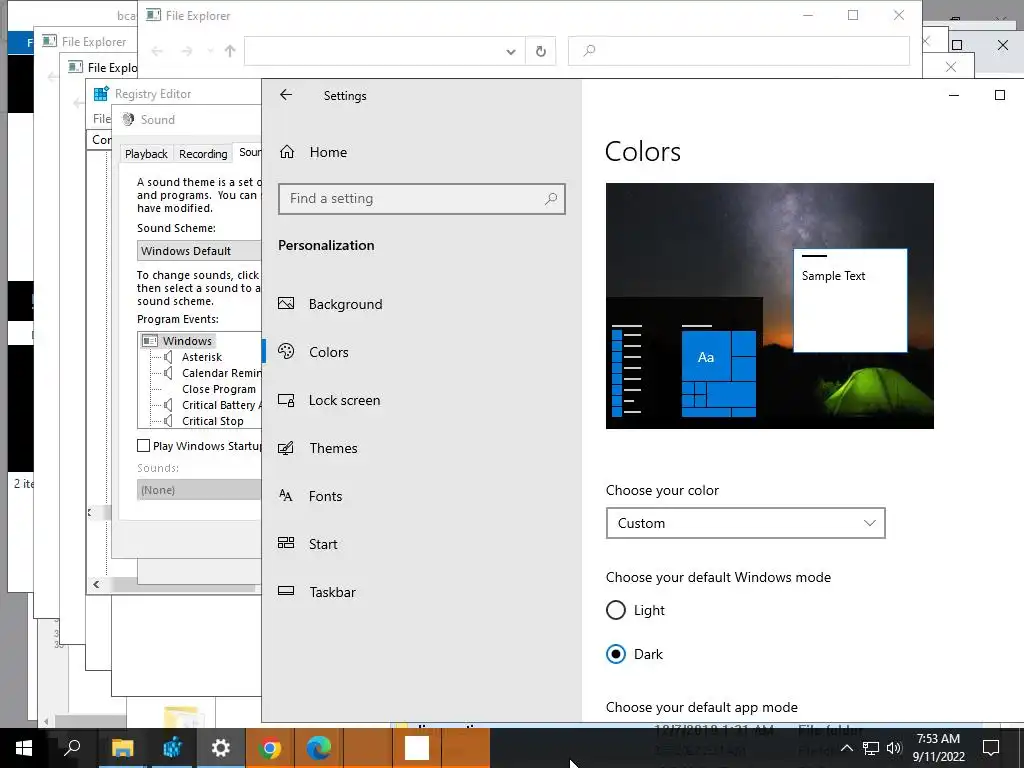Open the Action Center notifications
This screenshot has height=768, width=1024.
tap(991, 748)
